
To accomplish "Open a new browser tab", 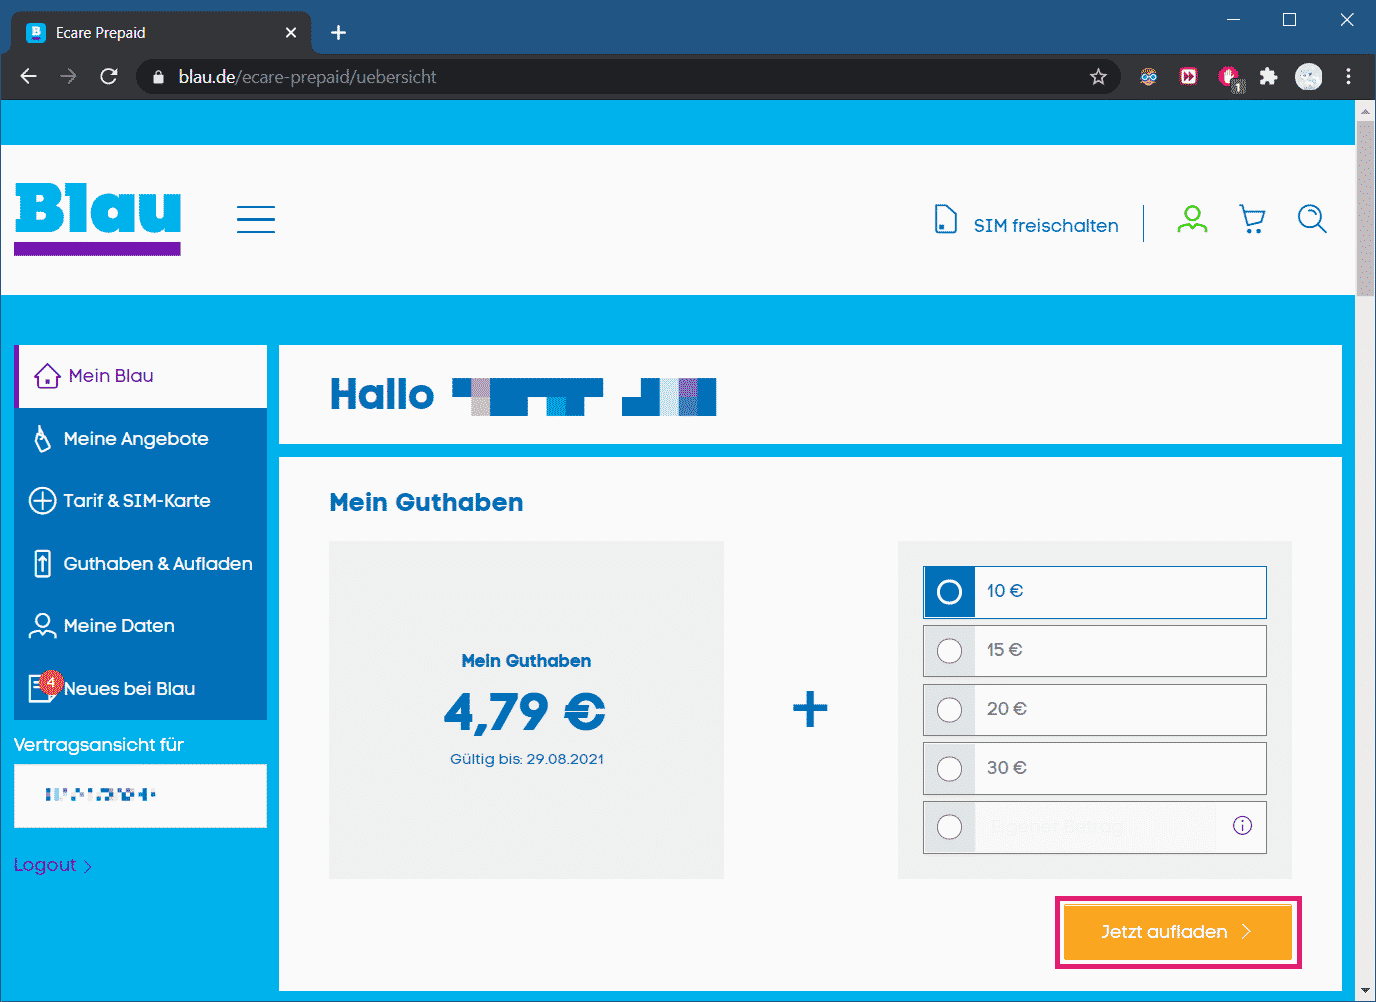I will pos(338,33).
